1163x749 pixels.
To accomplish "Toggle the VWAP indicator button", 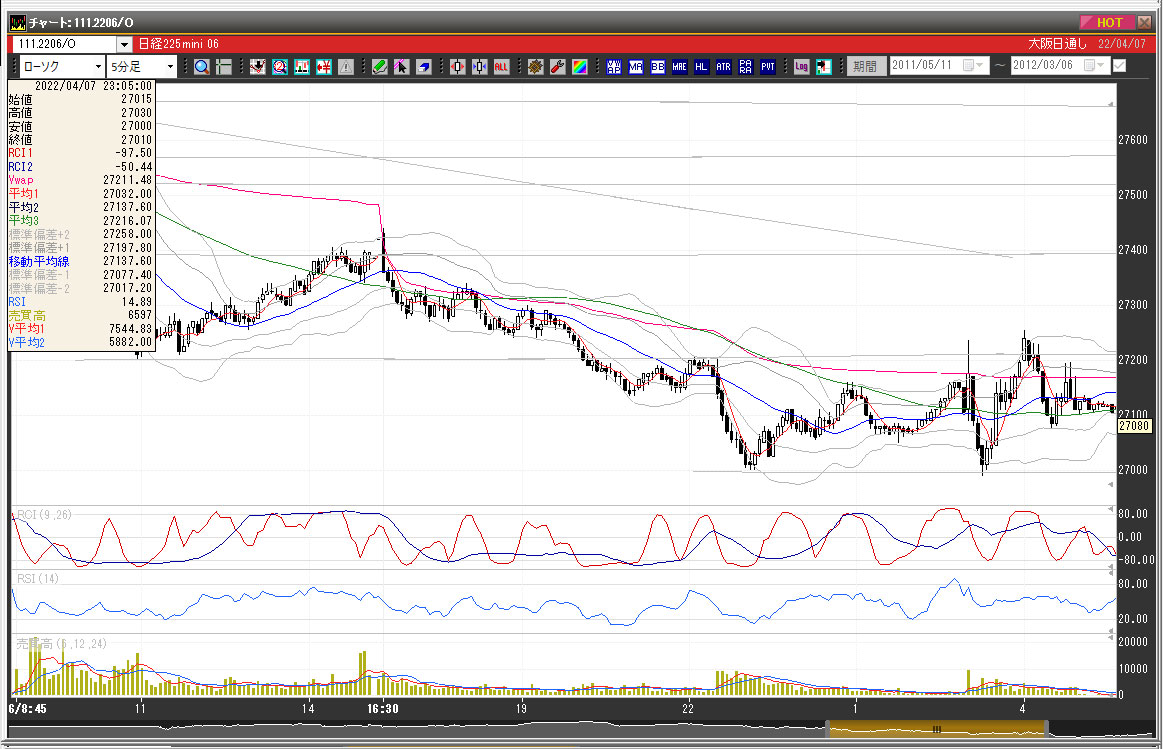I will click(613, 67).
